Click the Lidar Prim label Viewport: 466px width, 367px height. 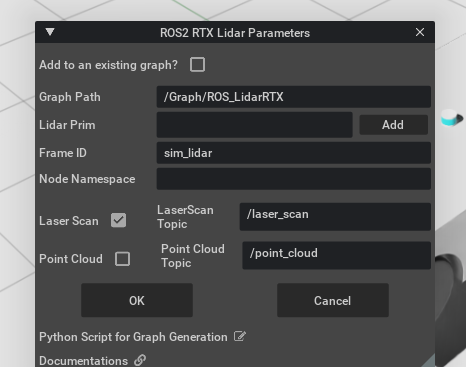(x=67, y=125)
